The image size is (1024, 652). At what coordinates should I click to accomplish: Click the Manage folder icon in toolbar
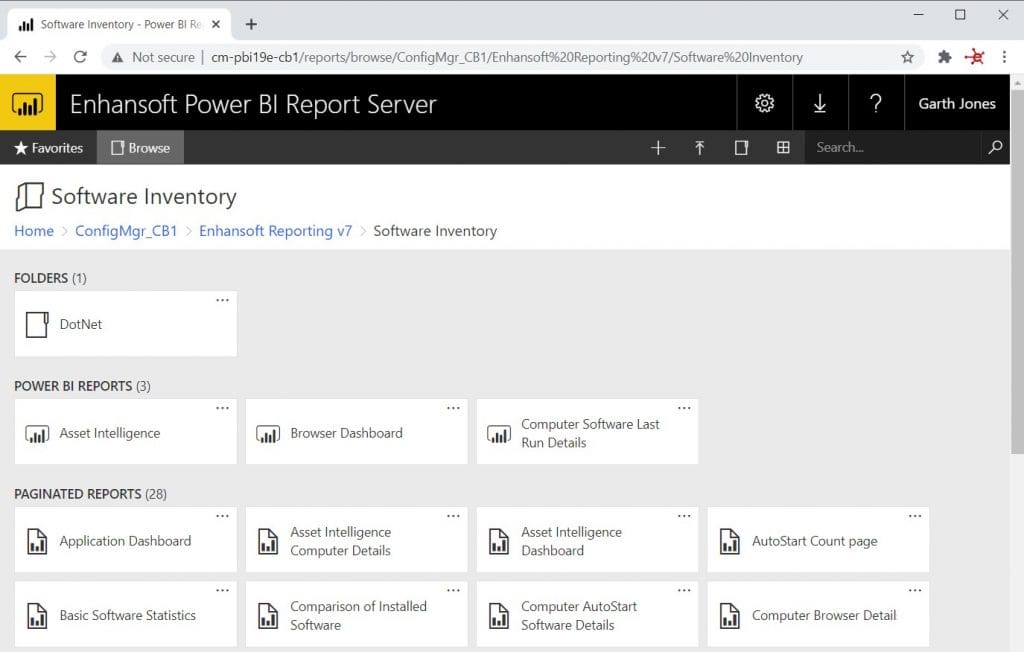[x=741, y=148]
